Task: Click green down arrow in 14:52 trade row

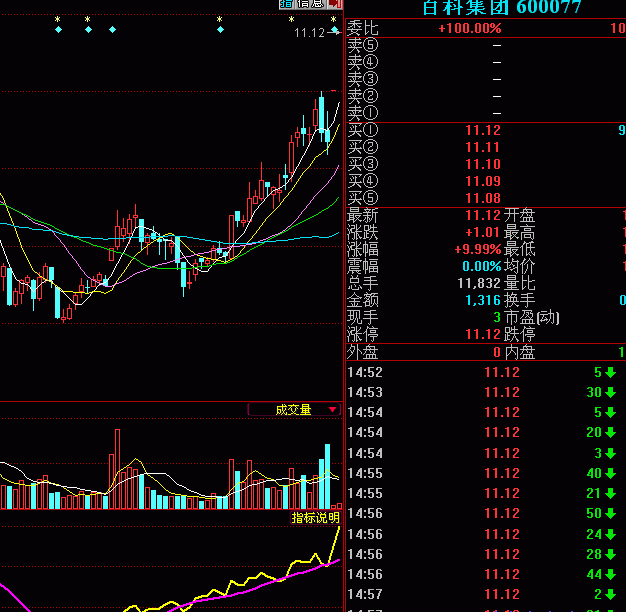Action: point(610,372)
